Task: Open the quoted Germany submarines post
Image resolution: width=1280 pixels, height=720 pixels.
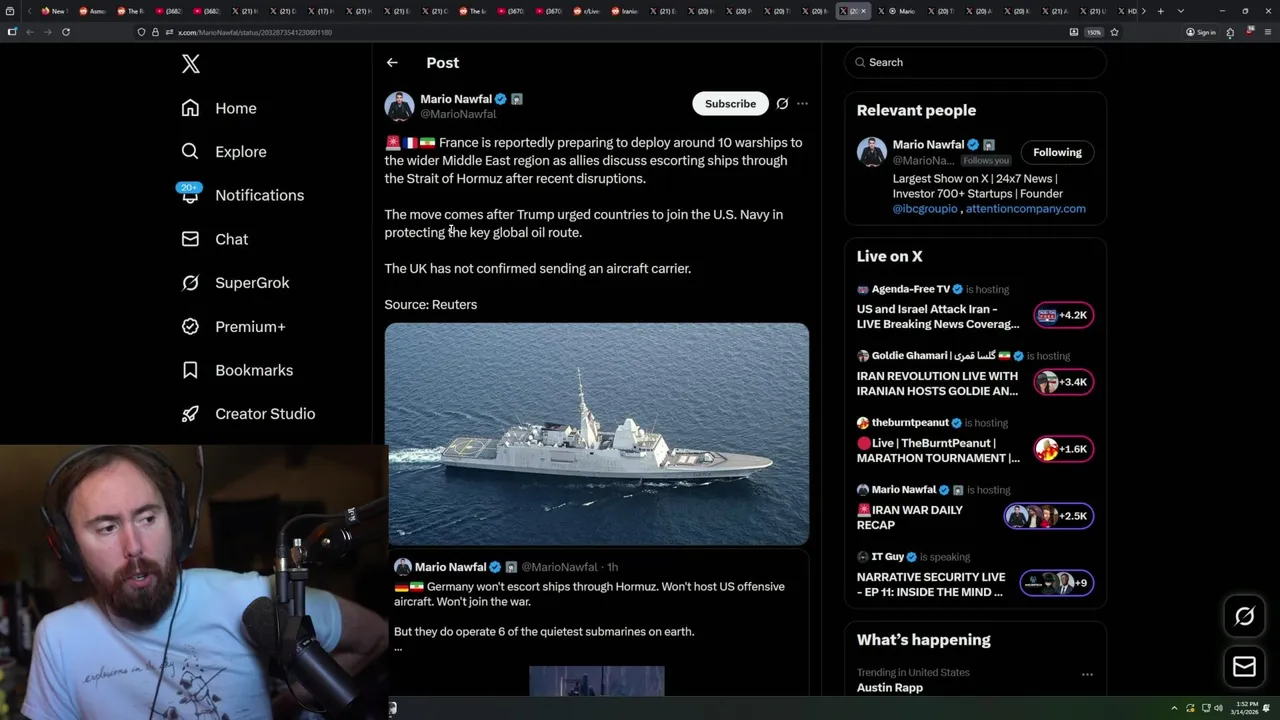Action: [597, 624]
